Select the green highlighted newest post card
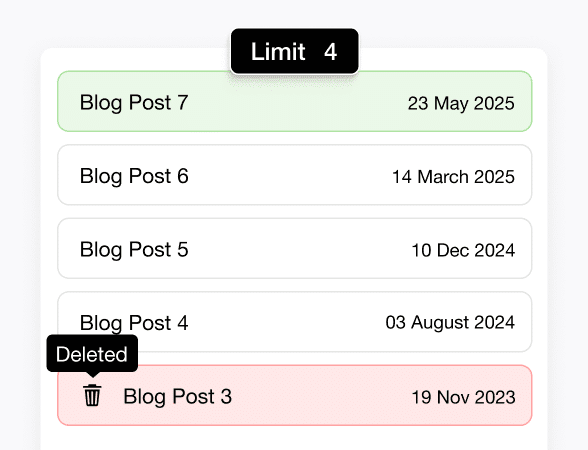Viewport: 588px width, 450px height. [295, 101]
